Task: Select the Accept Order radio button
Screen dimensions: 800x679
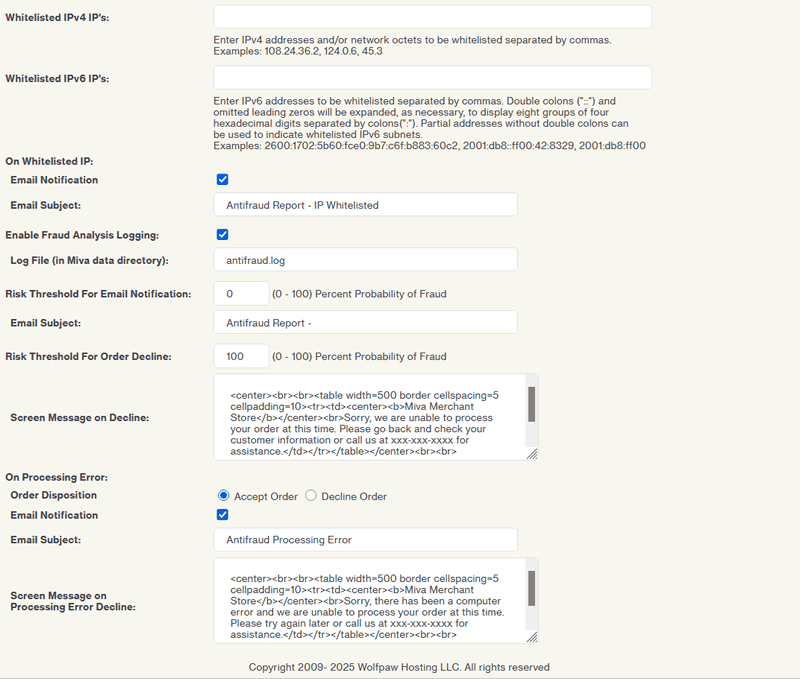Action: 225,496
